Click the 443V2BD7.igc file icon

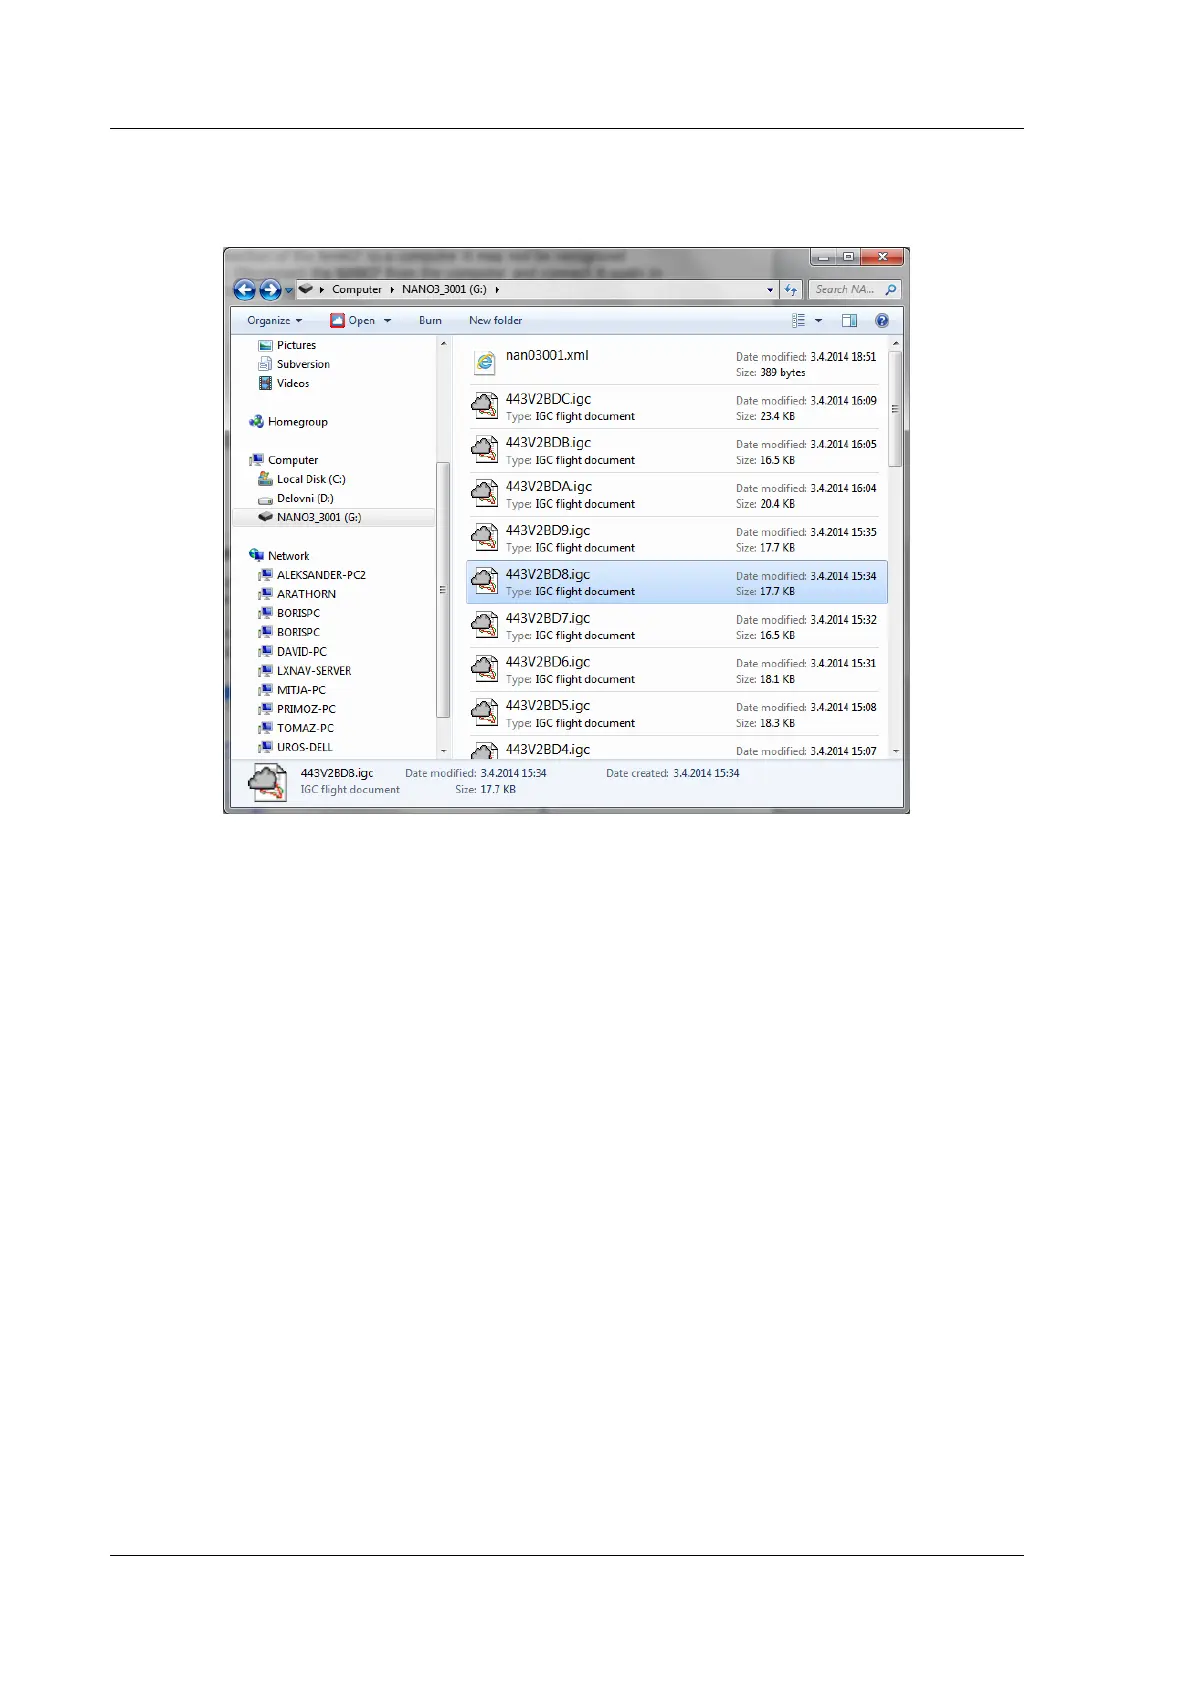coord(485,626)
